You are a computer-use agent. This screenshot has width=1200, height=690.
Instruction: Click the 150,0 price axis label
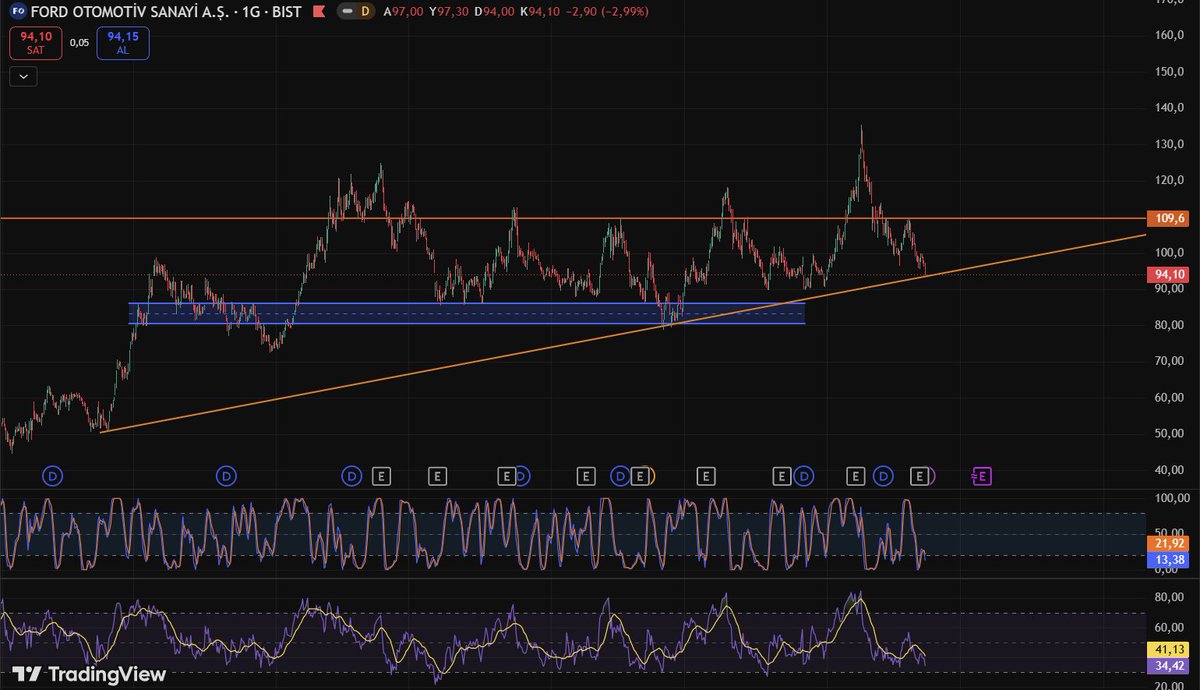[x=1168, y=71]
